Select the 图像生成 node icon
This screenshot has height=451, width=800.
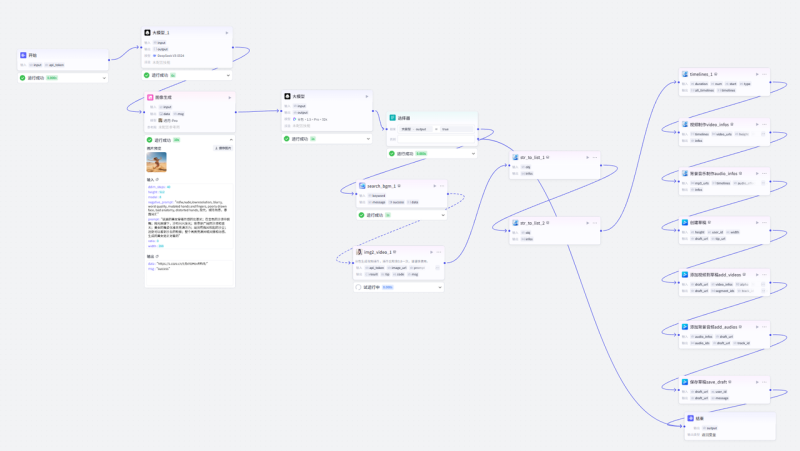coord(151,97)
